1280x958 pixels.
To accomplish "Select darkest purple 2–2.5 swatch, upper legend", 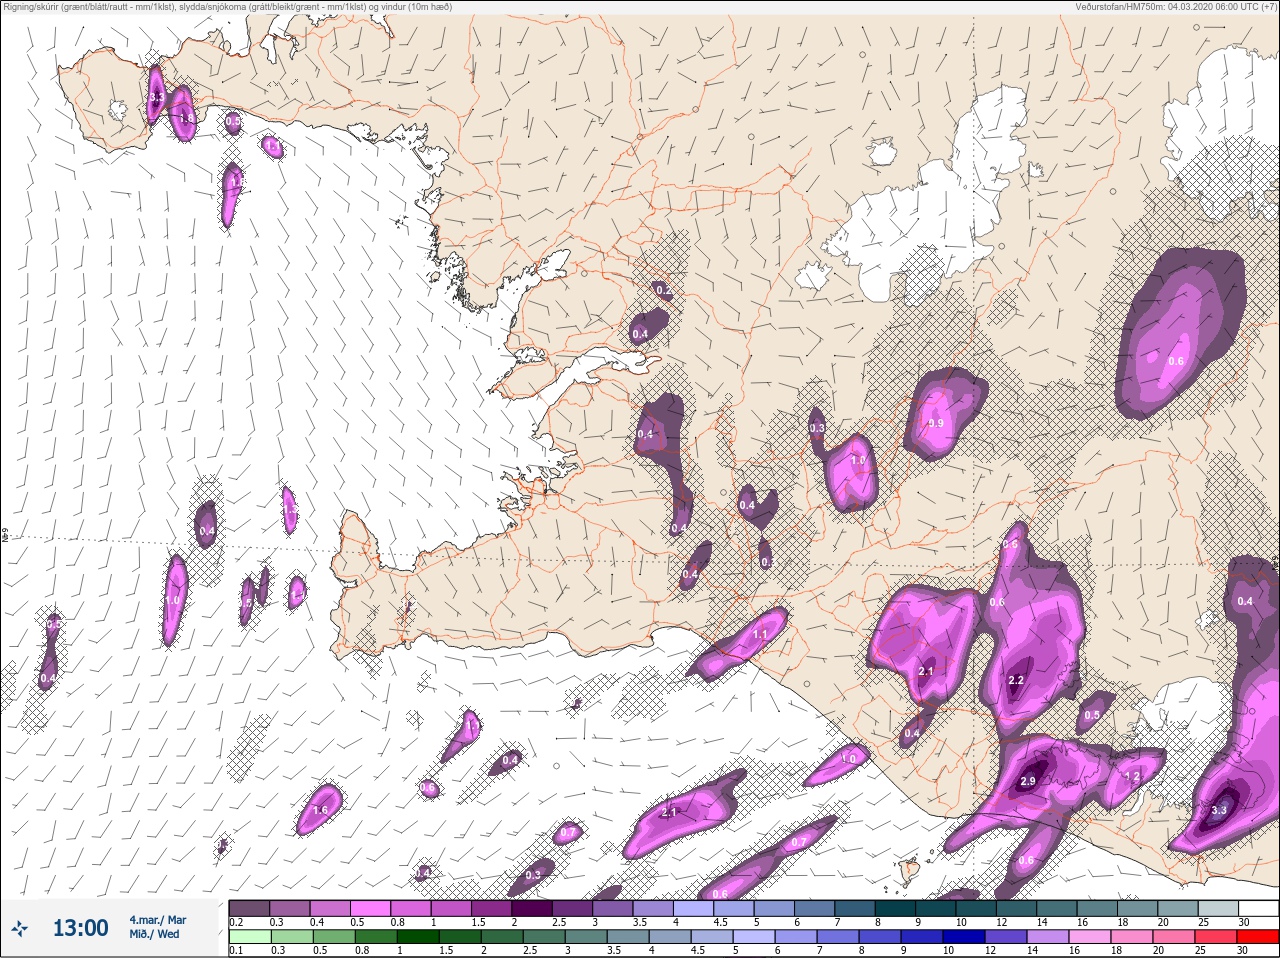I will [532, 908].
